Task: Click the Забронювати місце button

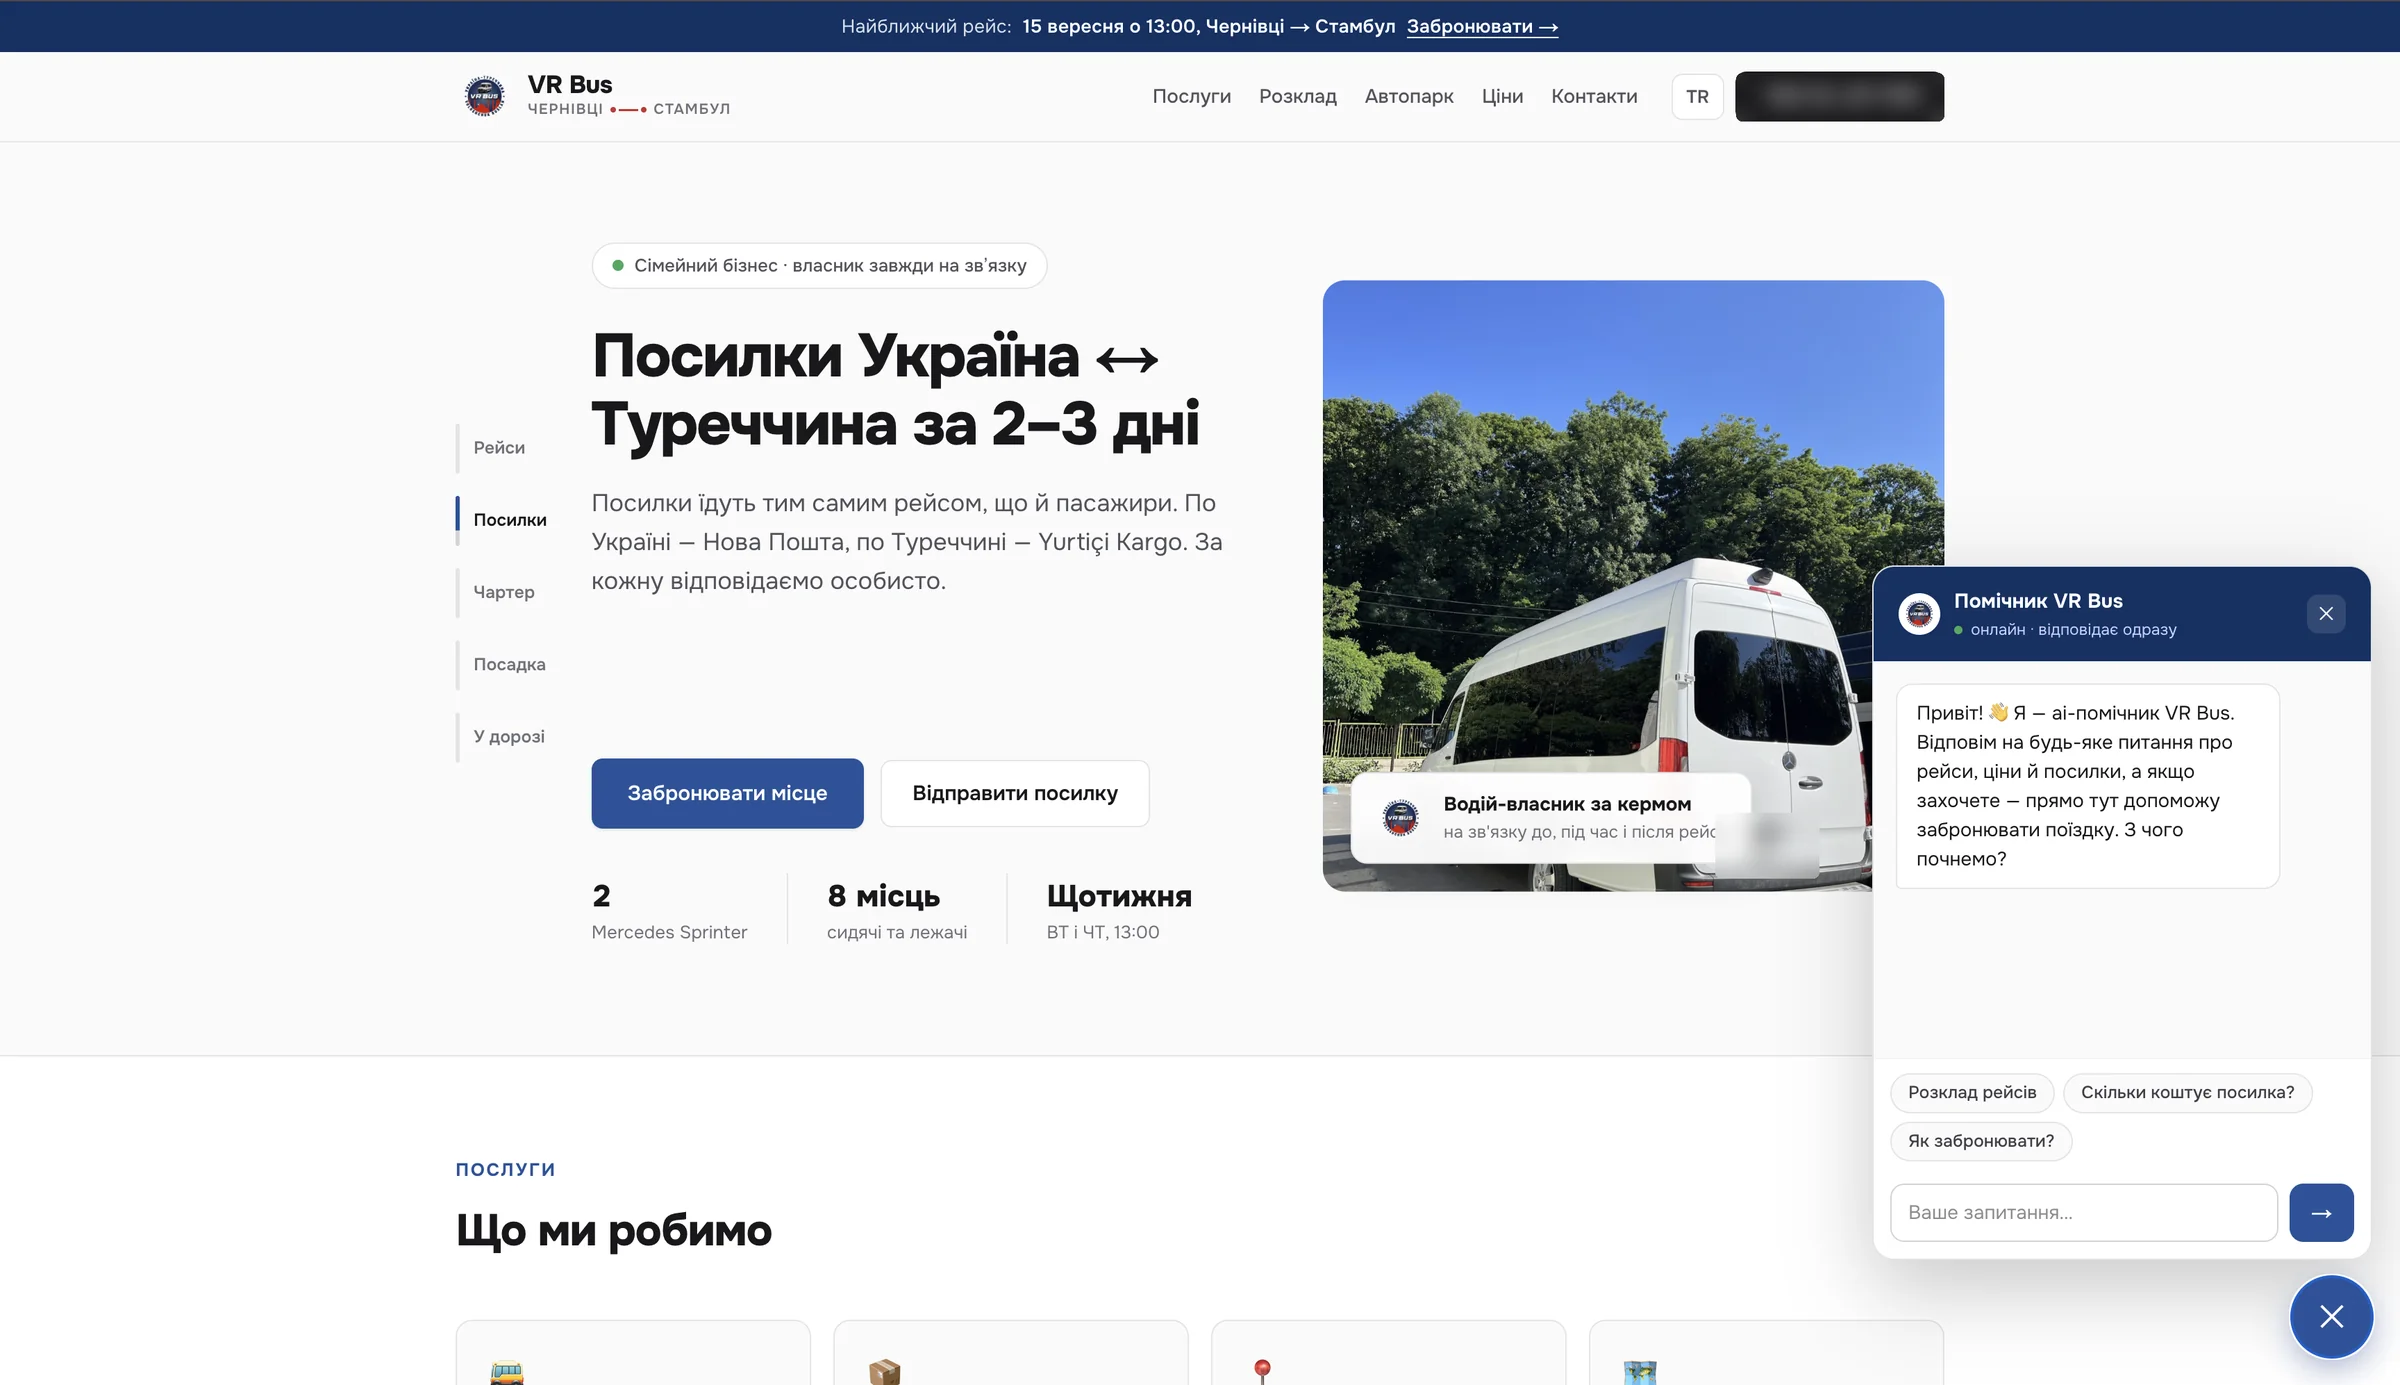Action: [727, 793]
